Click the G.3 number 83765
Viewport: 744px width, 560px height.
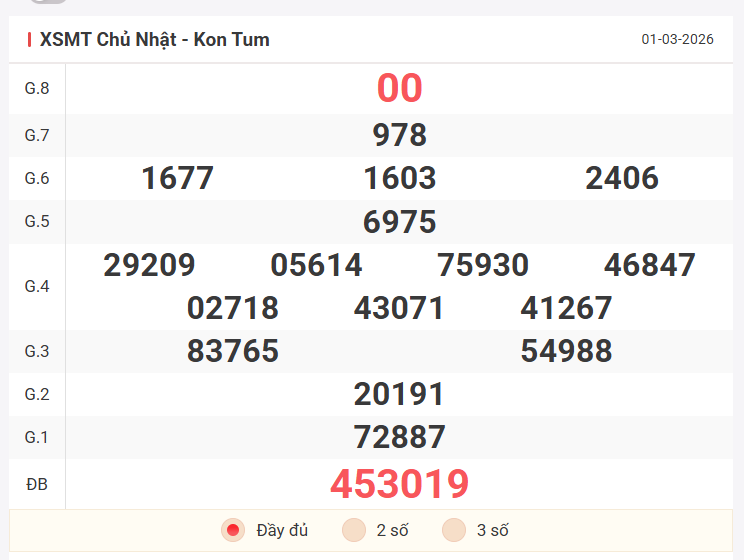[232, 351]
